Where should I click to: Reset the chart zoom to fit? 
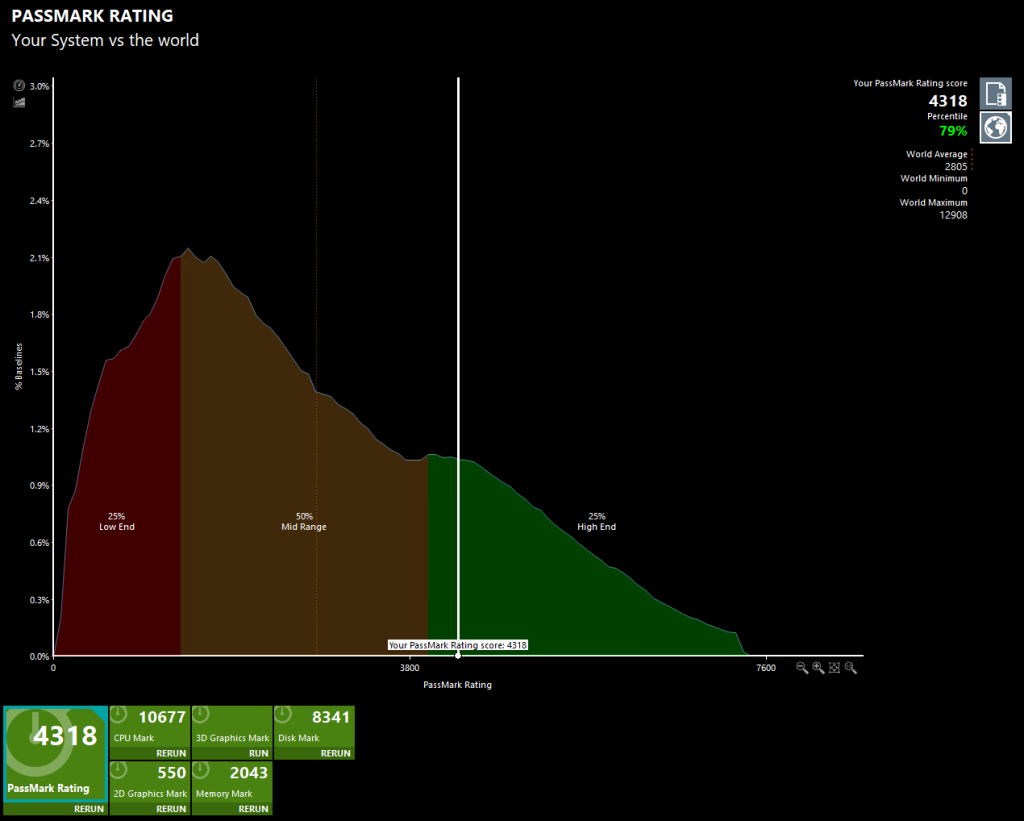[x=835, y=668]
